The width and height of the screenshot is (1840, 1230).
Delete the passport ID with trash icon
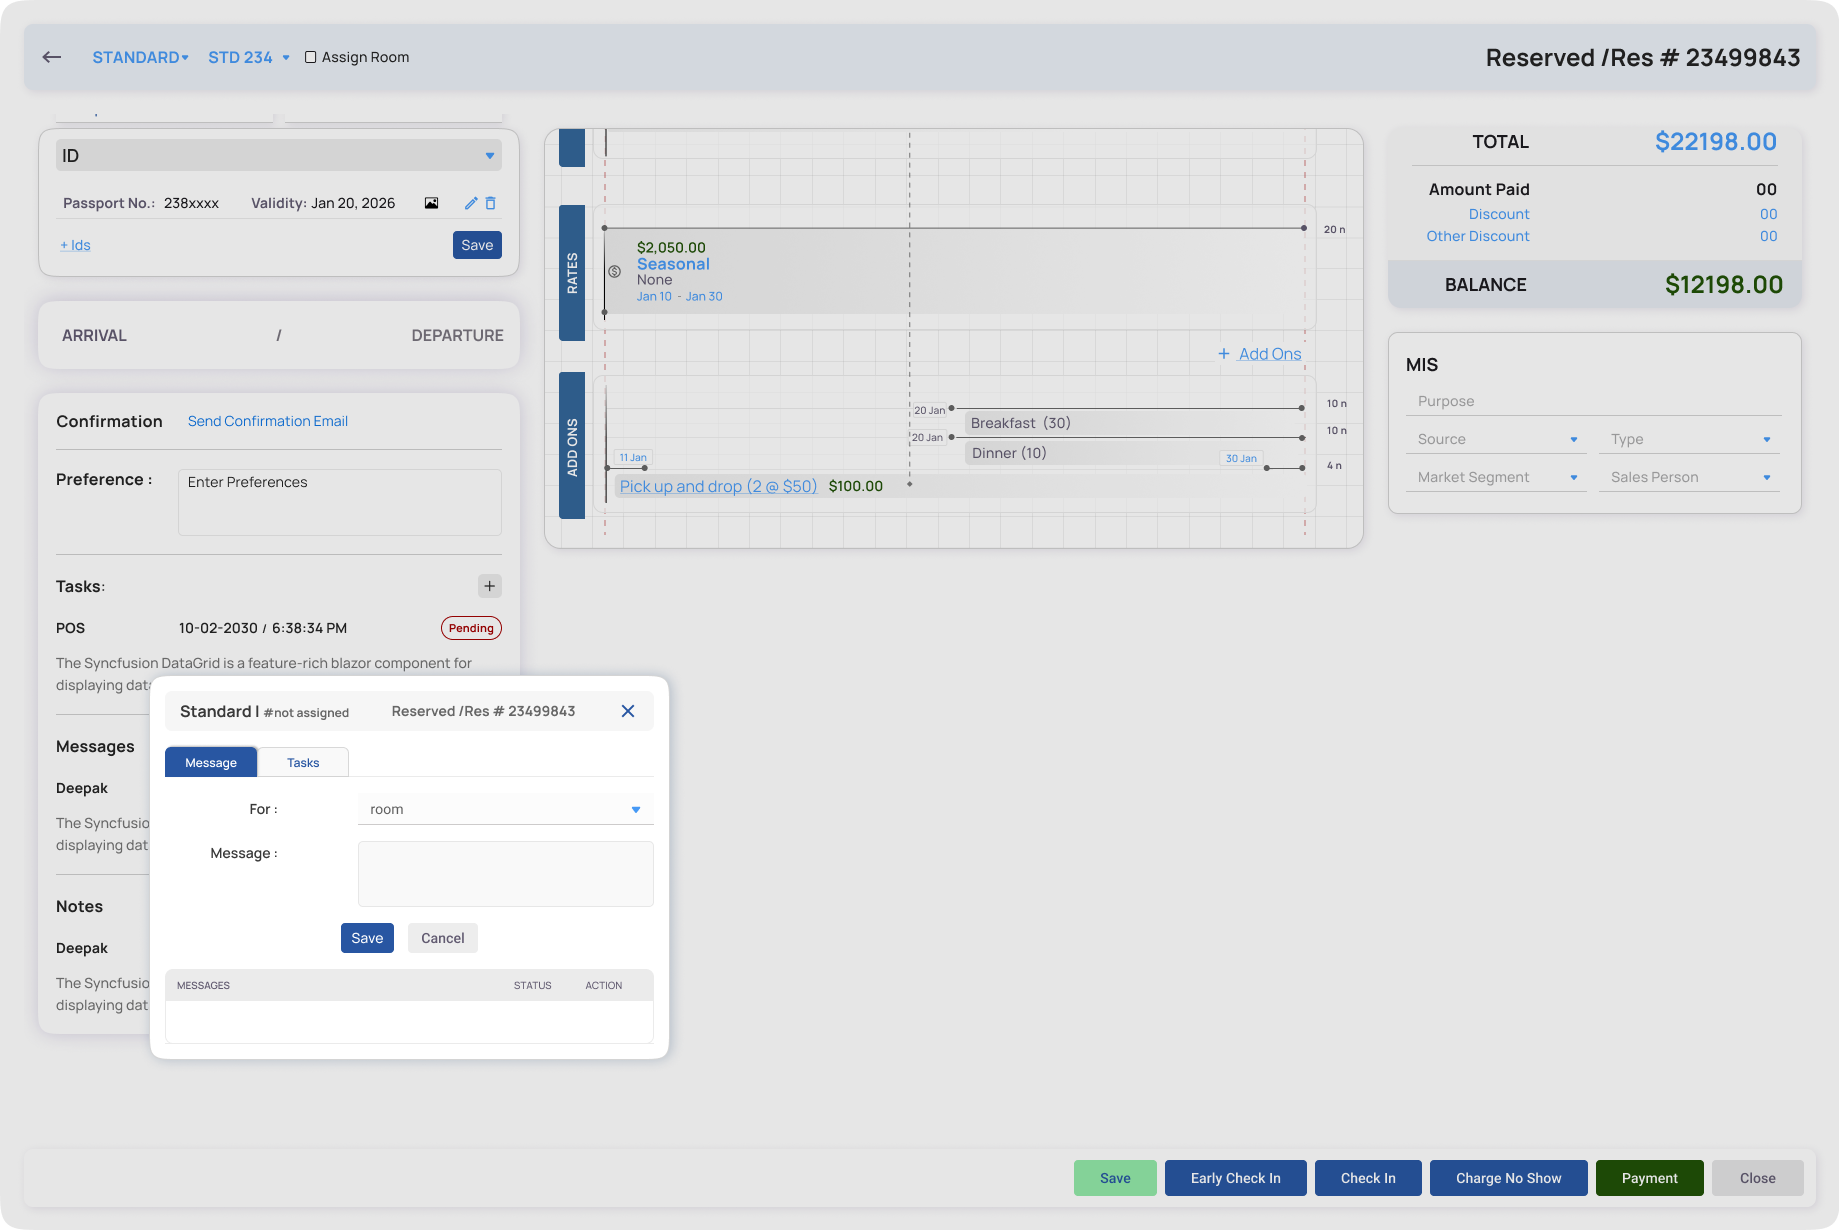490,203
